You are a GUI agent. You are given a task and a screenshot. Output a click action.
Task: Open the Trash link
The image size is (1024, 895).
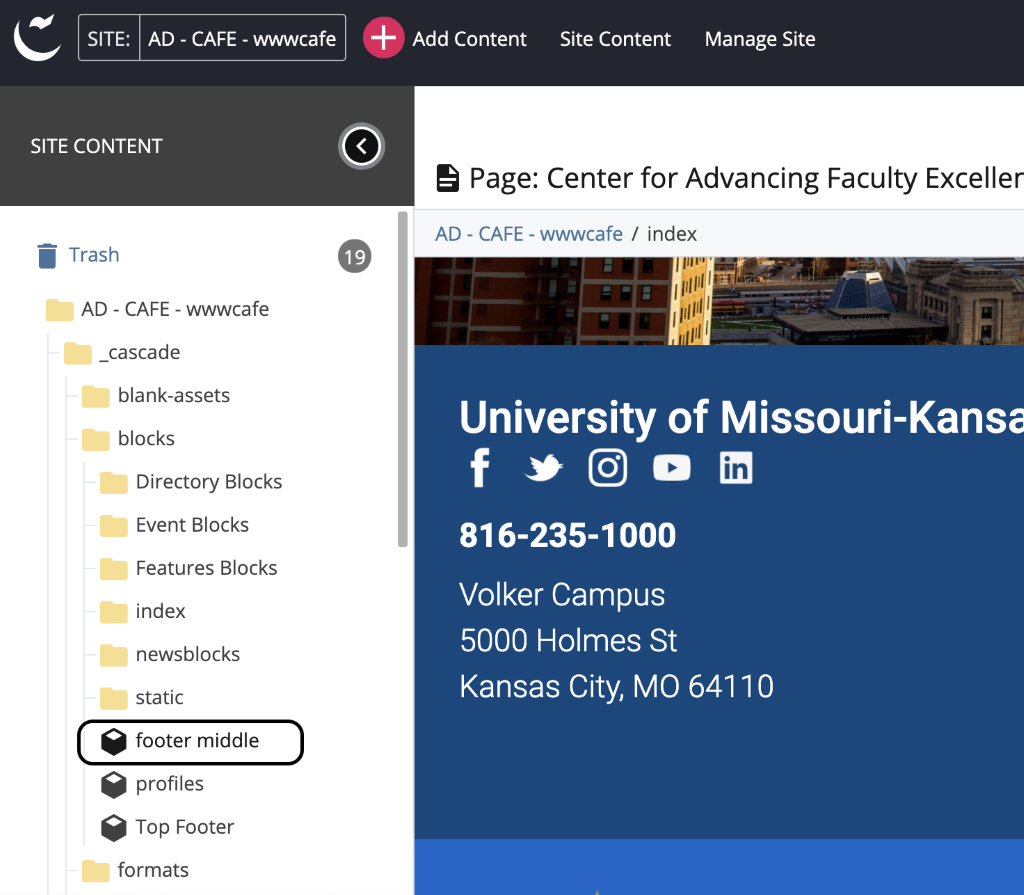click(94, 255)
